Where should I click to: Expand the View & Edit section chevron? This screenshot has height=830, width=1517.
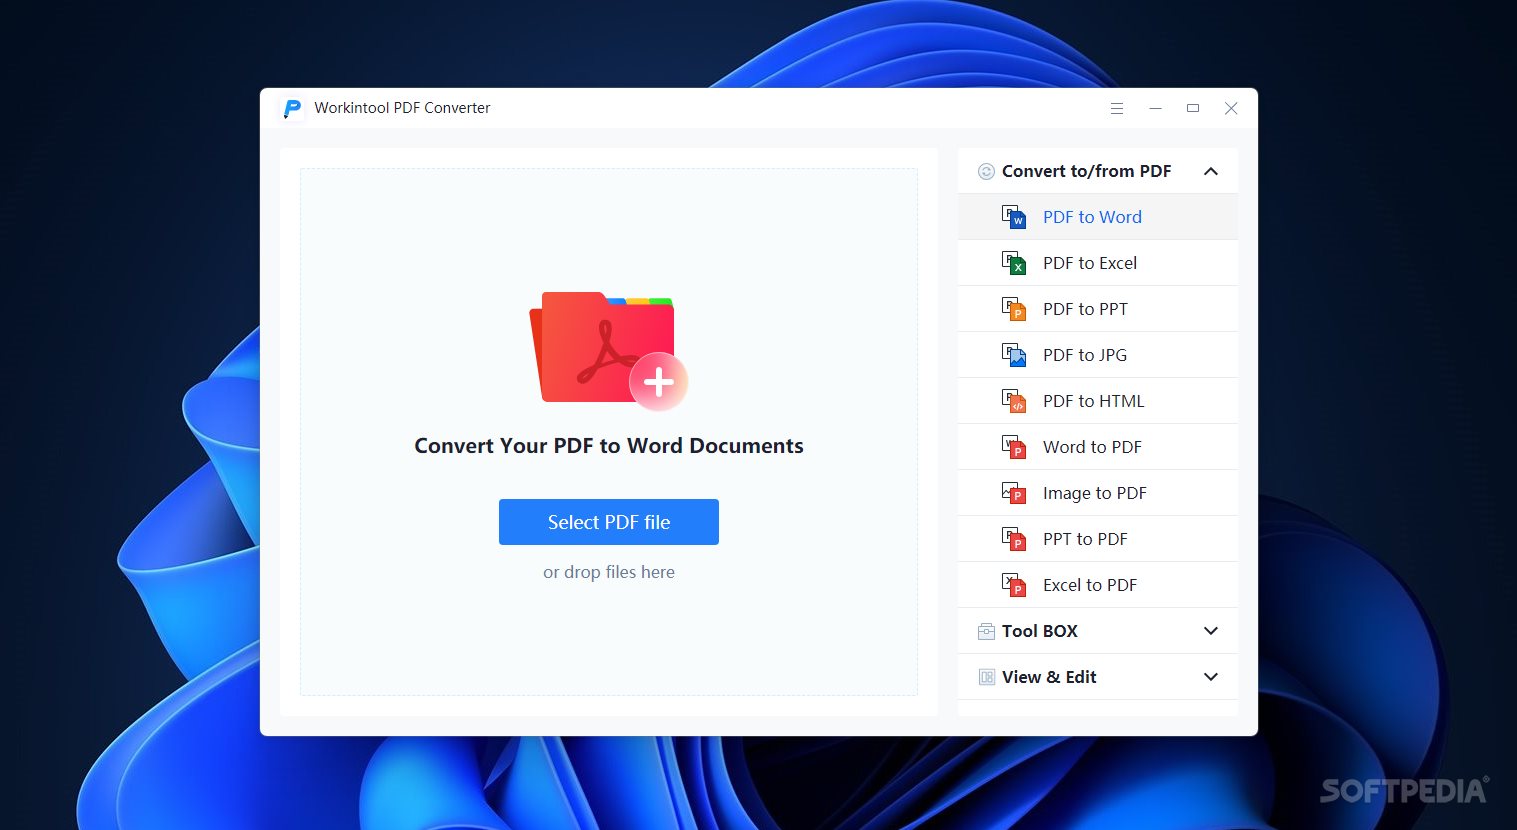click(1211, 677)
